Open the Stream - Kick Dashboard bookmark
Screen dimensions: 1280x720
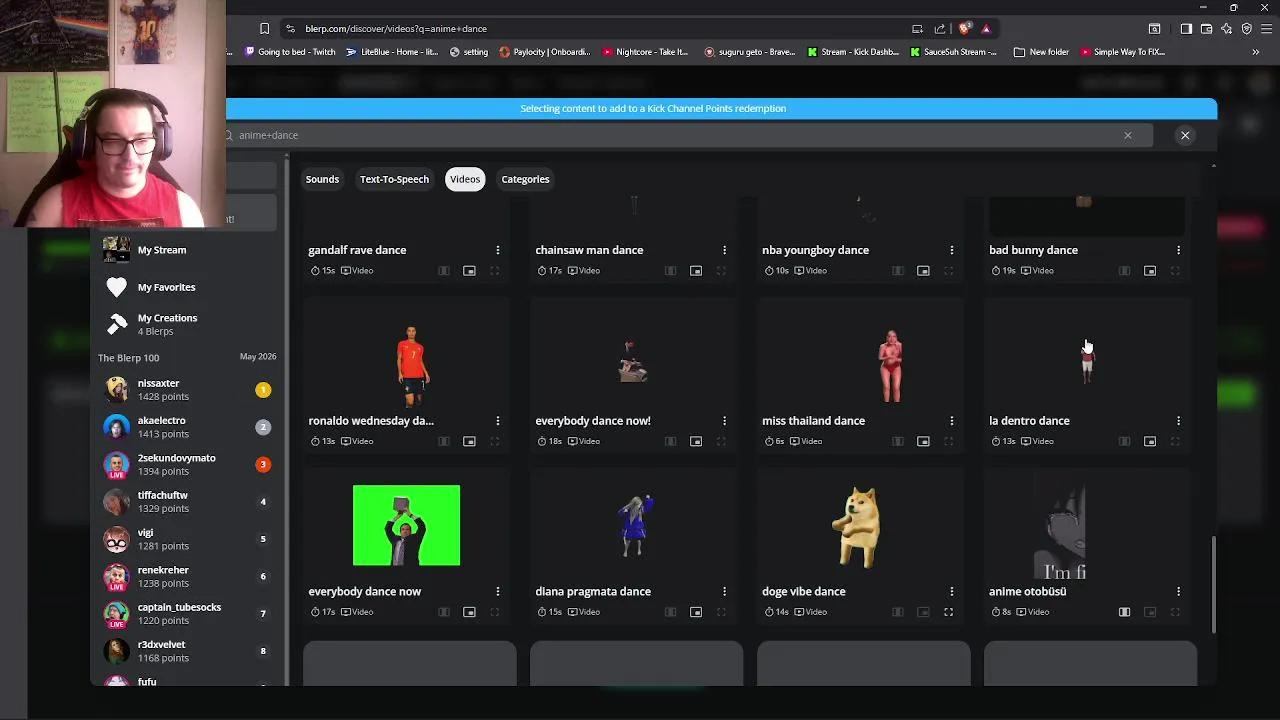tap(853, 52)
